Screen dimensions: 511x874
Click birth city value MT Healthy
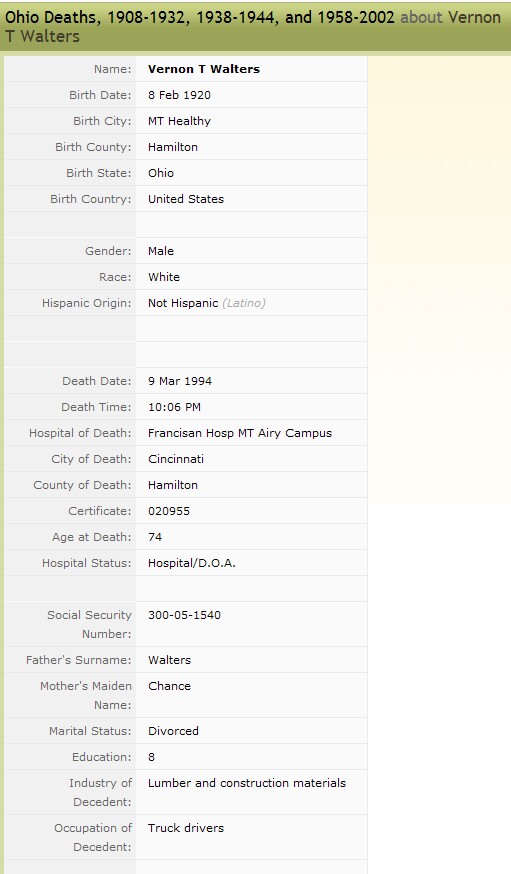coord(179,121)
